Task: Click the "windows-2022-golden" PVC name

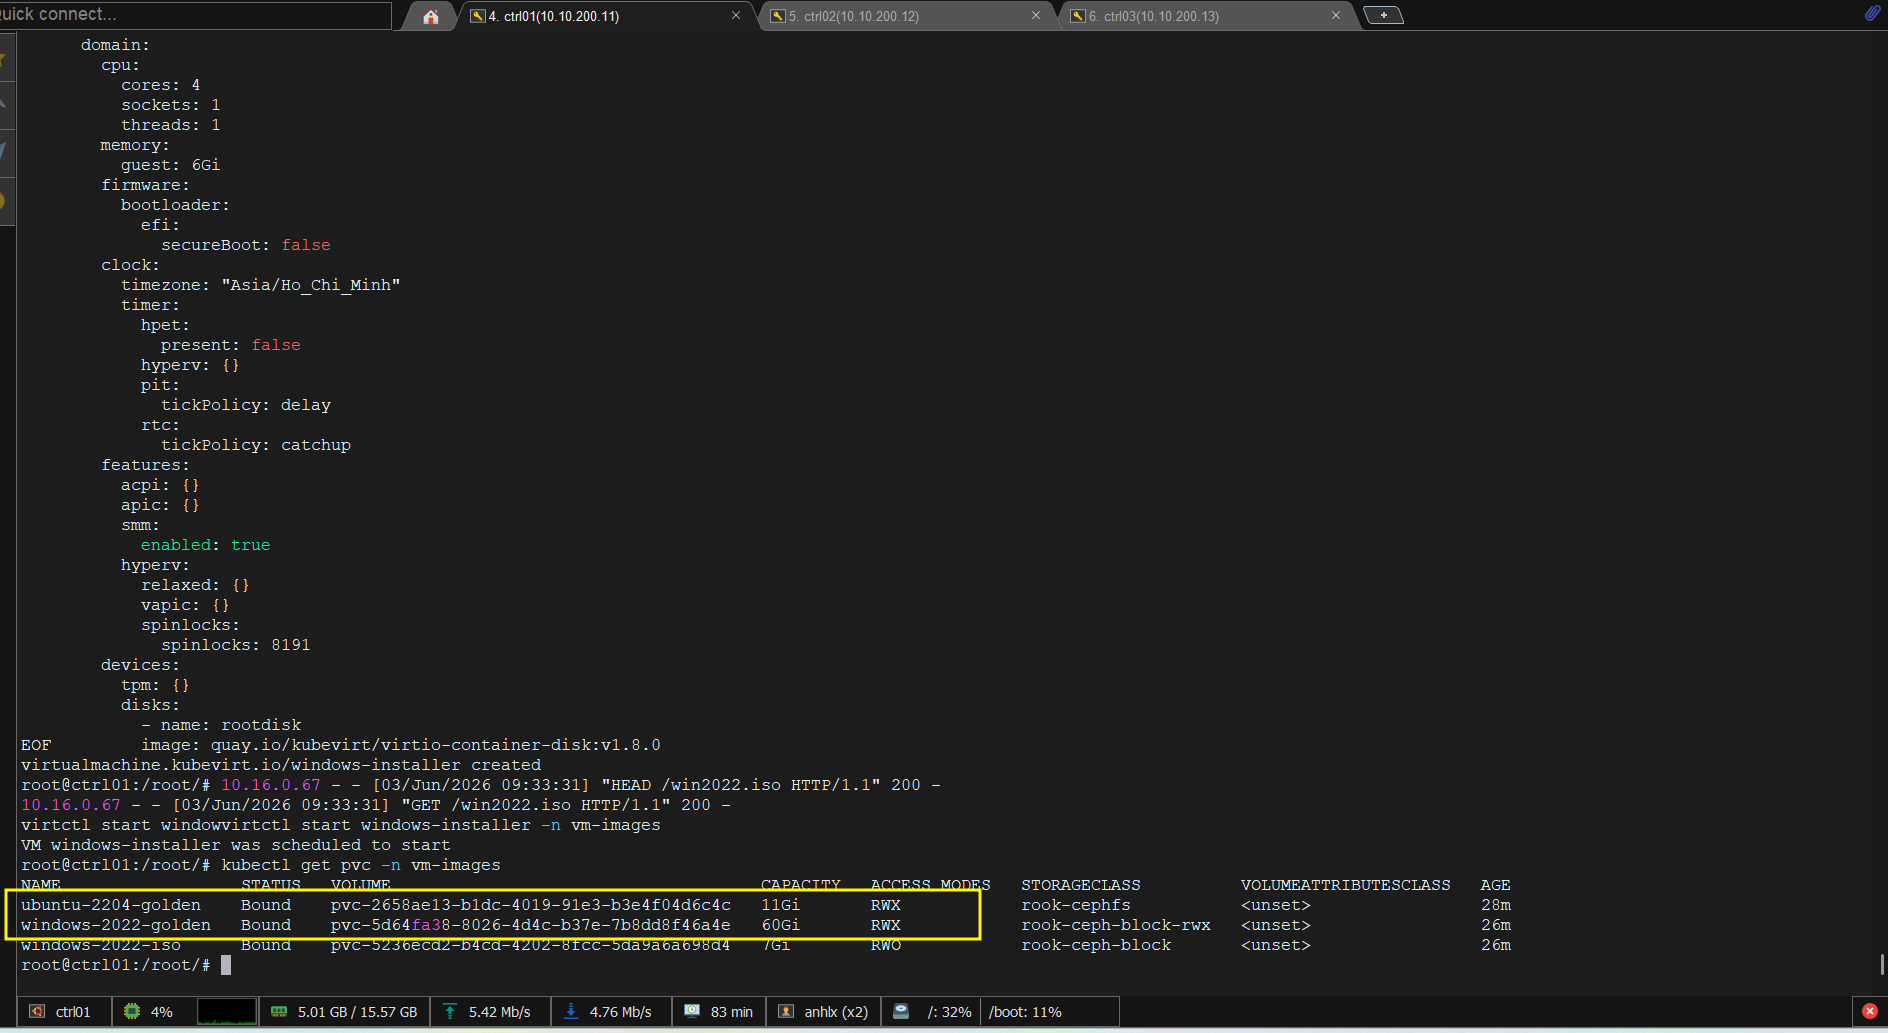Action: [x=116, y=925]
